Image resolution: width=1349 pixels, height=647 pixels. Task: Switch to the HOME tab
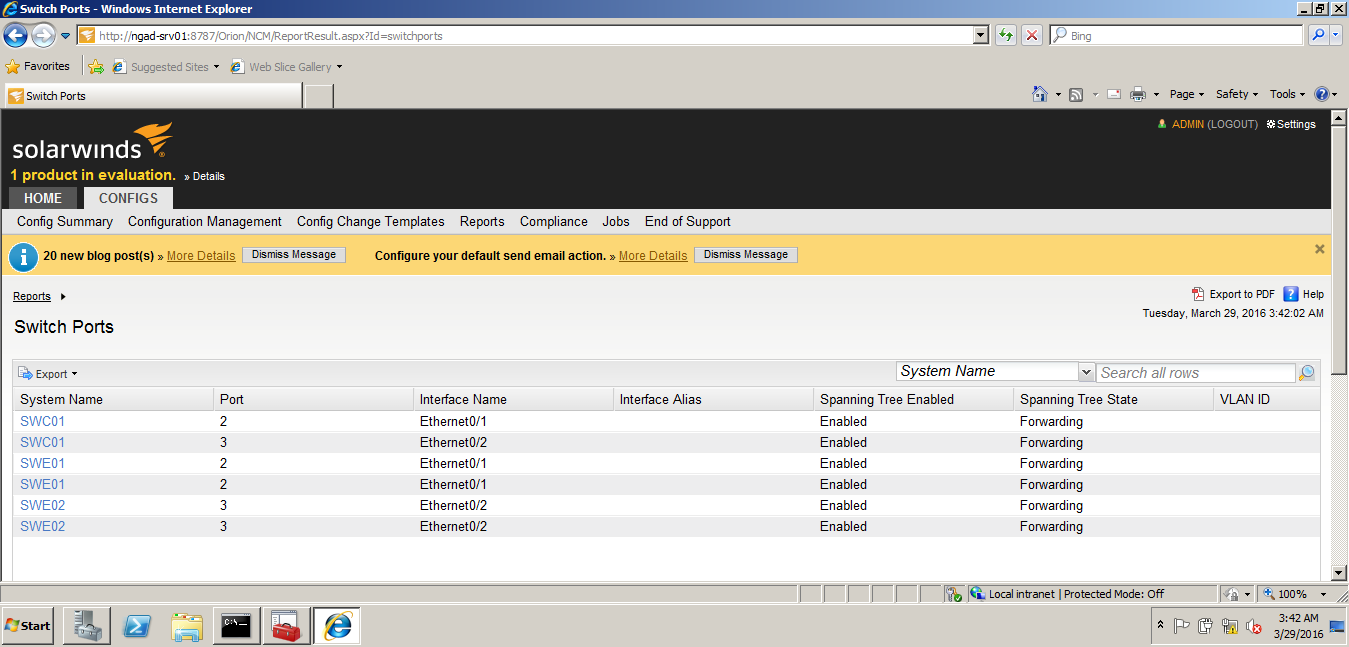(43, 198)
